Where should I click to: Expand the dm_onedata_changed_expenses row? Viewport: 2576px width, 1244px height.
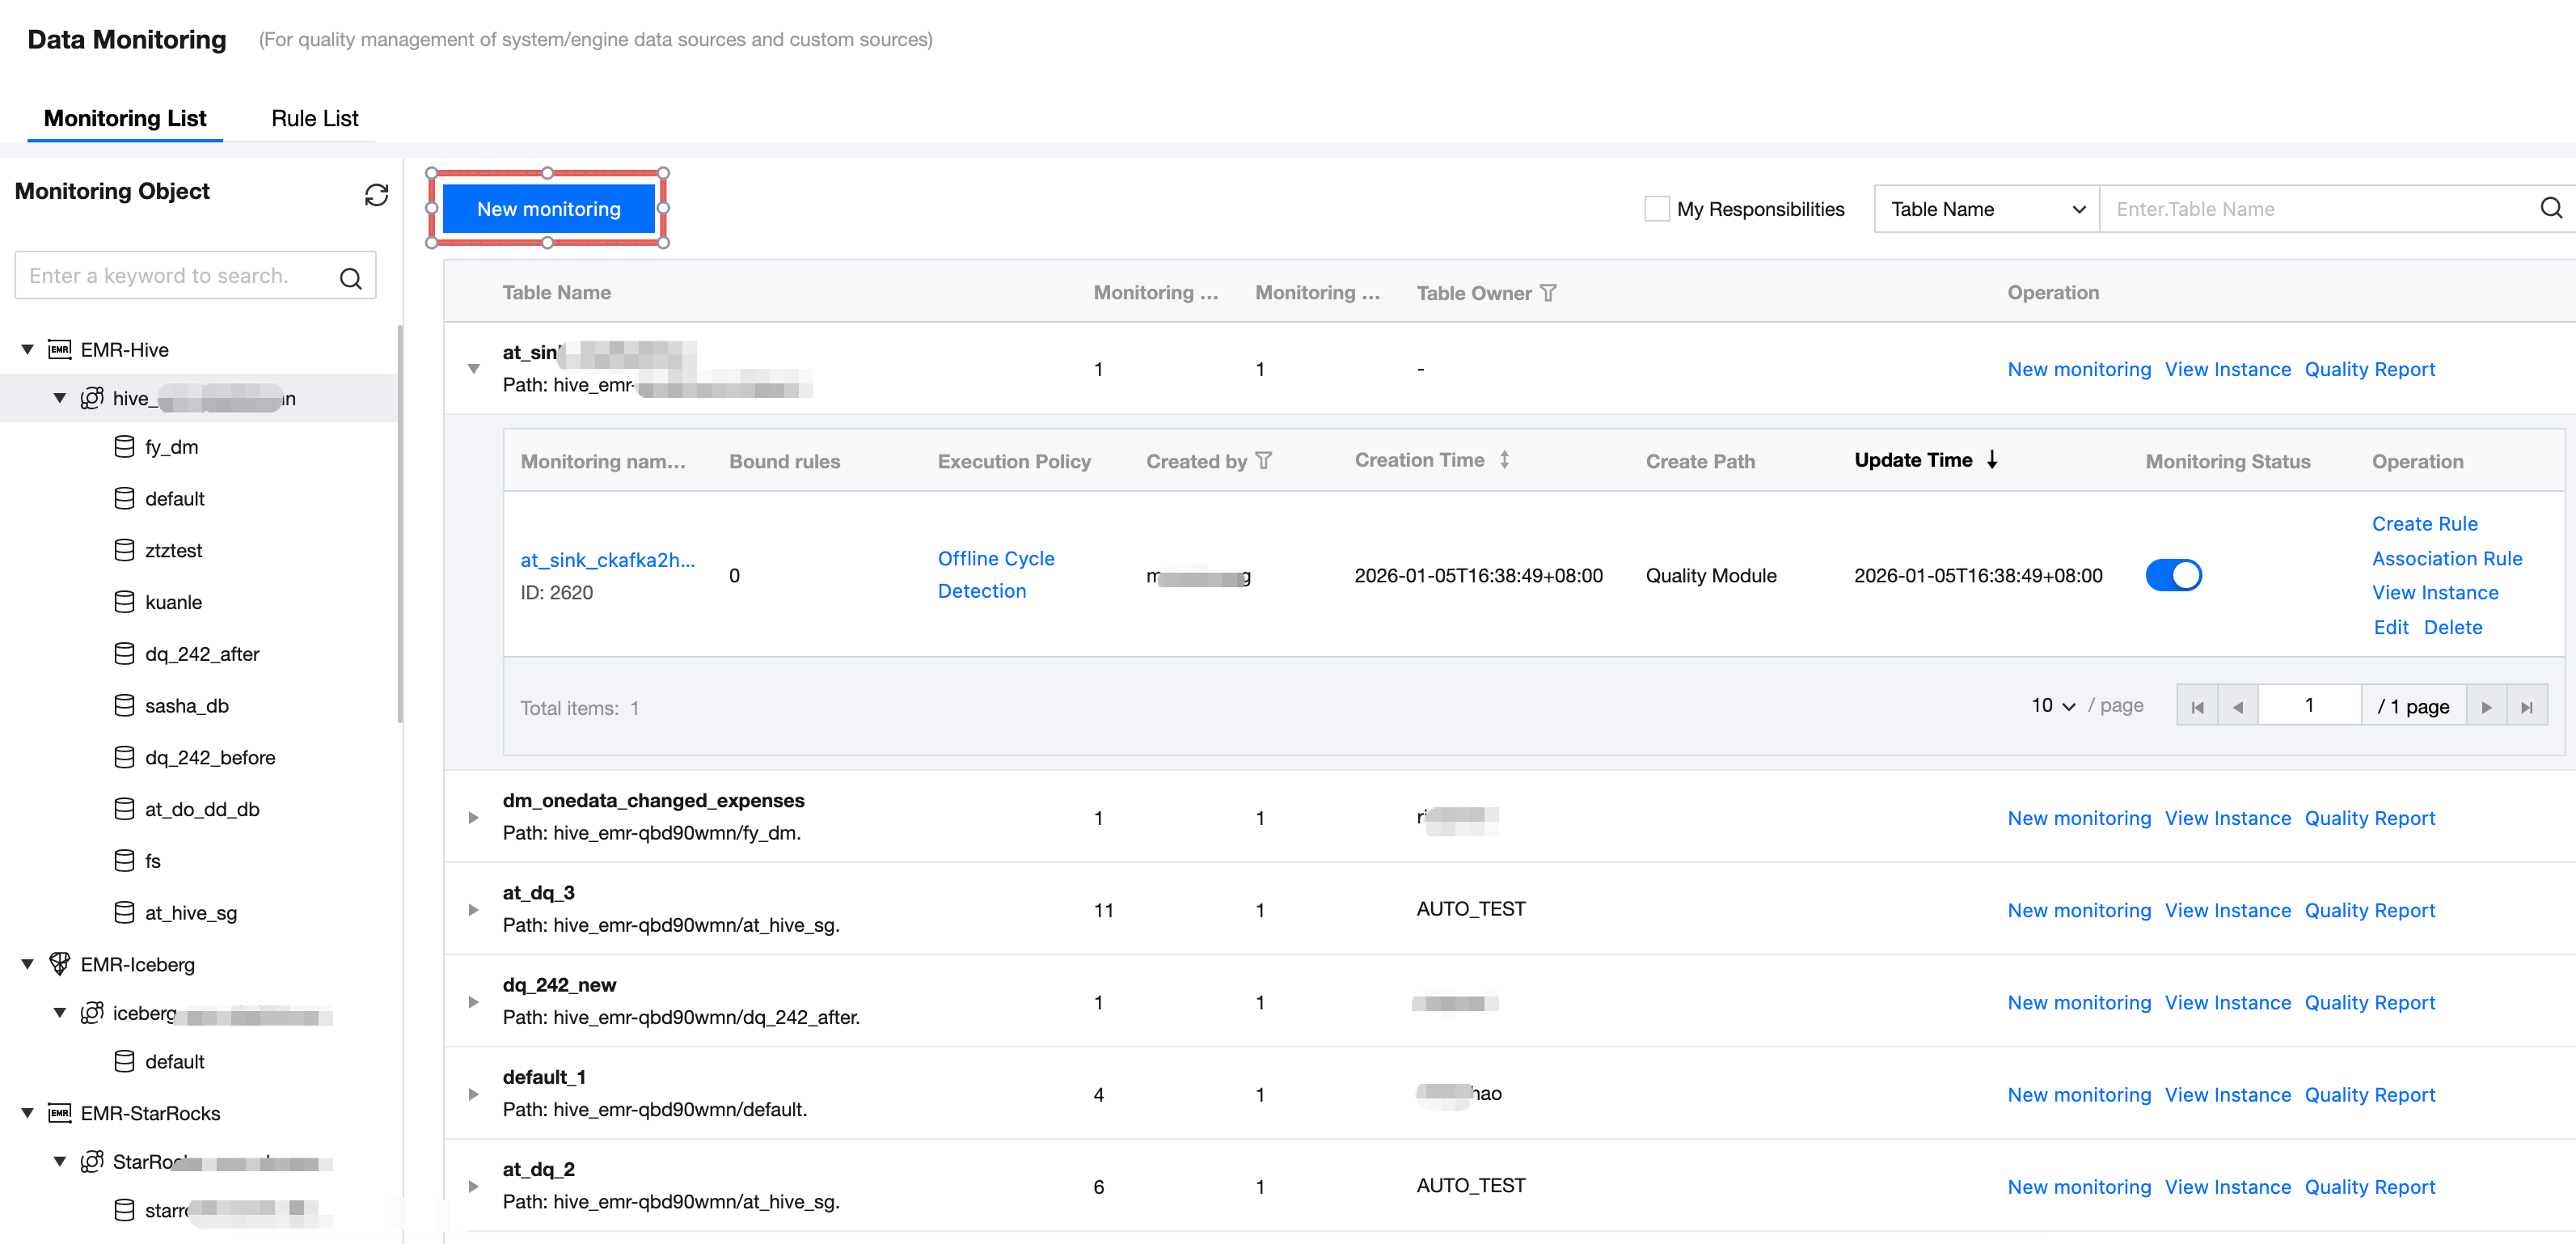coord(473,817)
